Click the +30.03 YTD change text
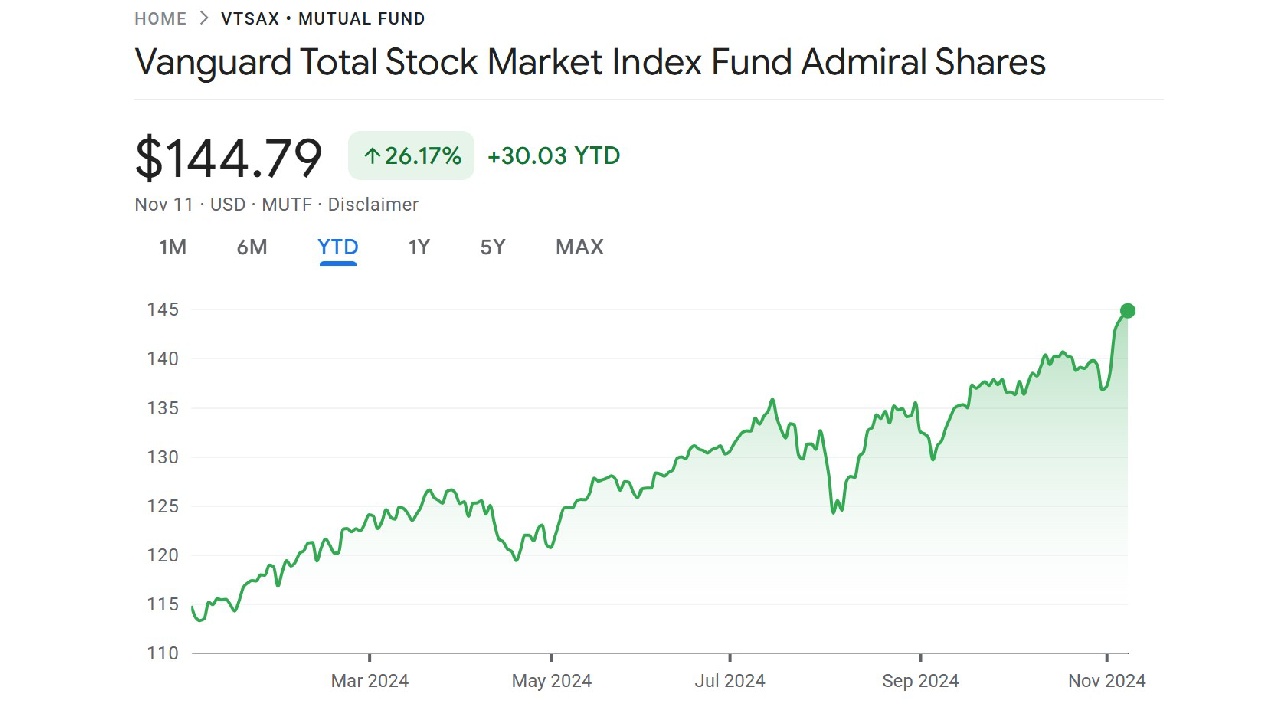The width and height of the screenshot is (1280, 720). 554,156
